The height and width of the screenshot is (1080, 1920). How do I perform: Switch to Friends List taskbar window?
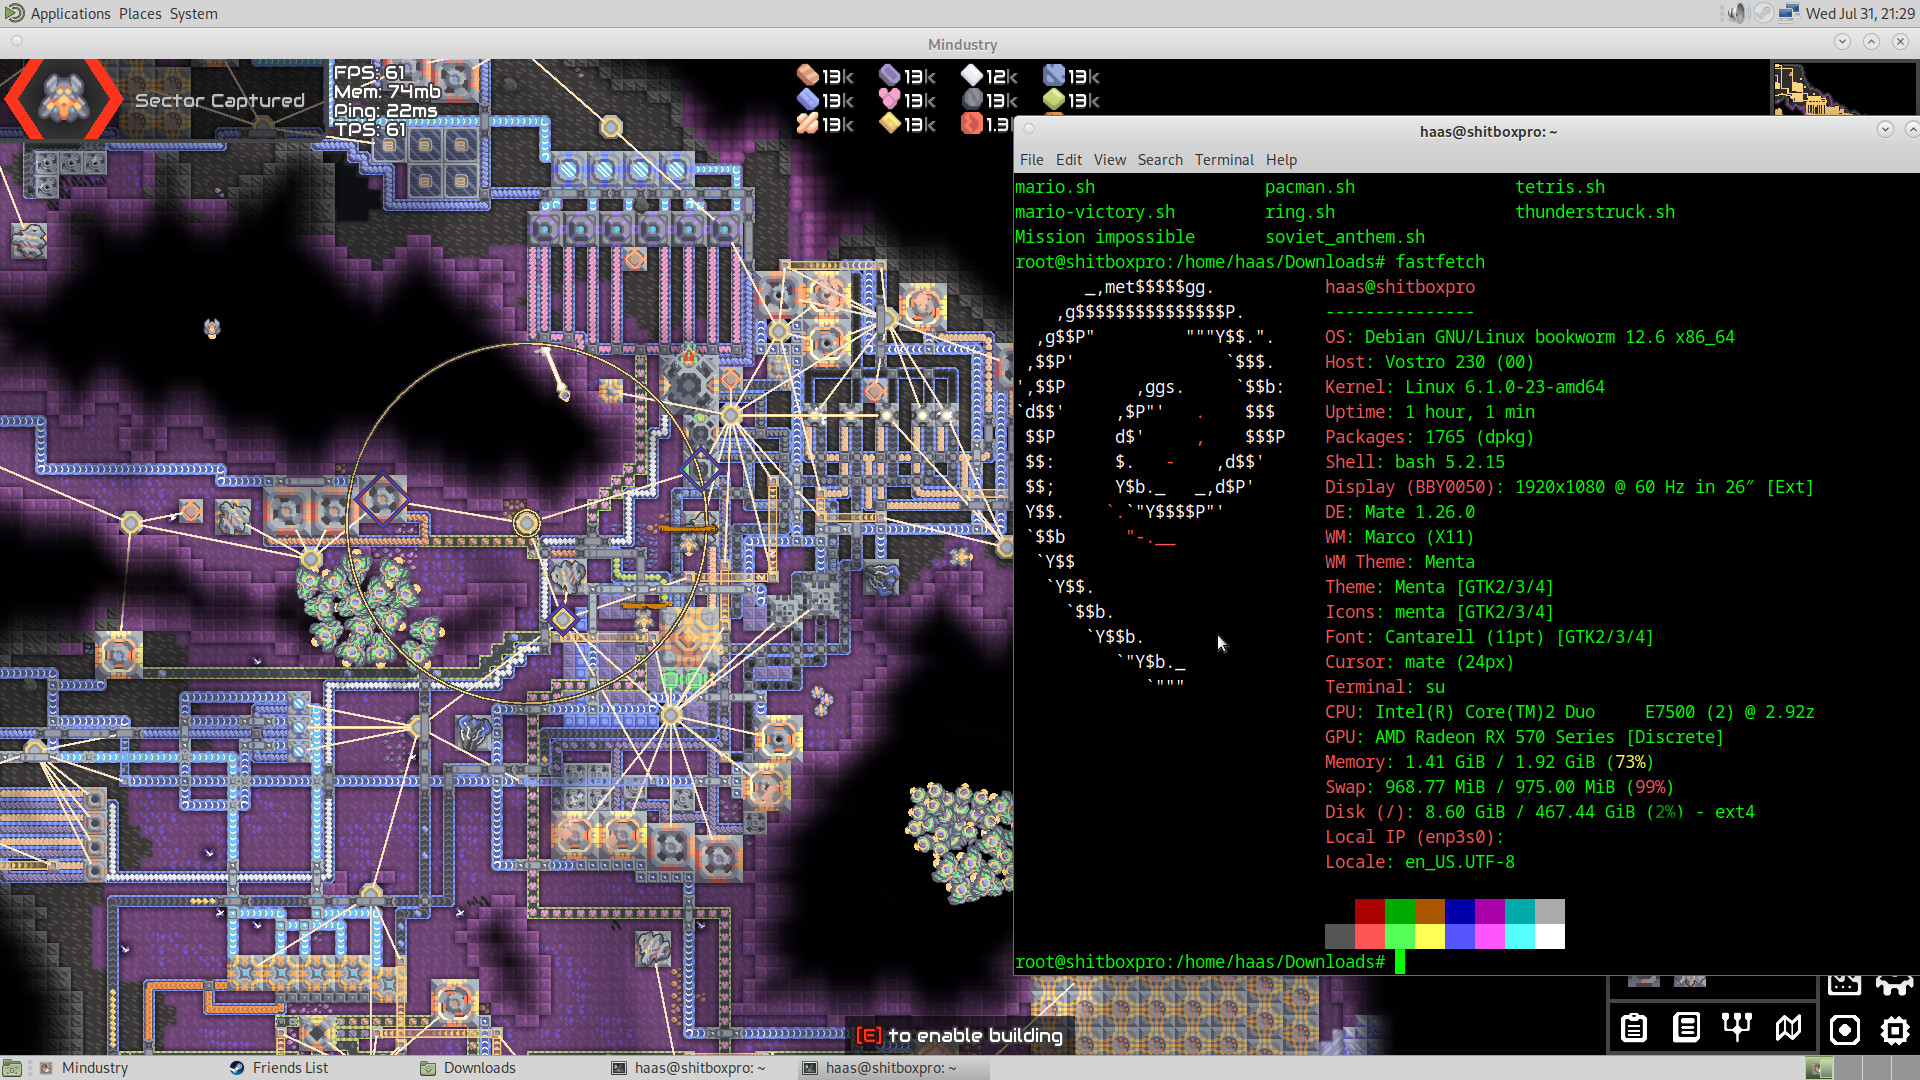pos(290,1068)
